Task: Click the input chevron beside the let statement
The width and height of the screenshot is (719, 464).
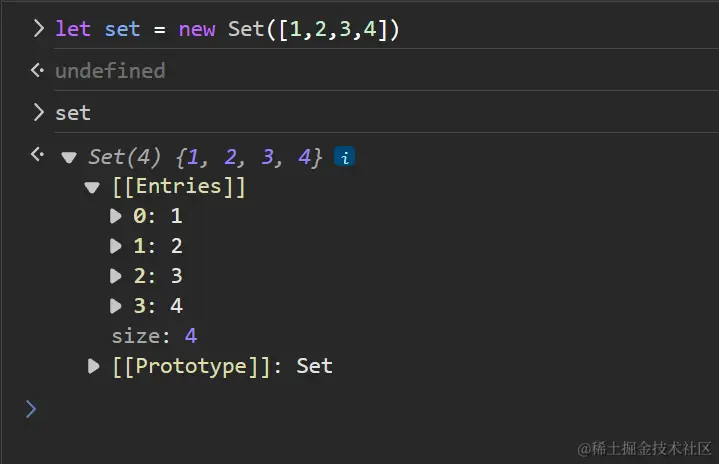Action: pos(38,28)
